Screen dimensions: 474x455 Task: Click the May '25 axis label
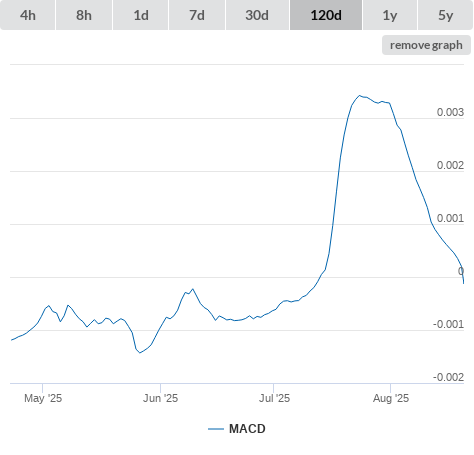[x=43, y=398]
